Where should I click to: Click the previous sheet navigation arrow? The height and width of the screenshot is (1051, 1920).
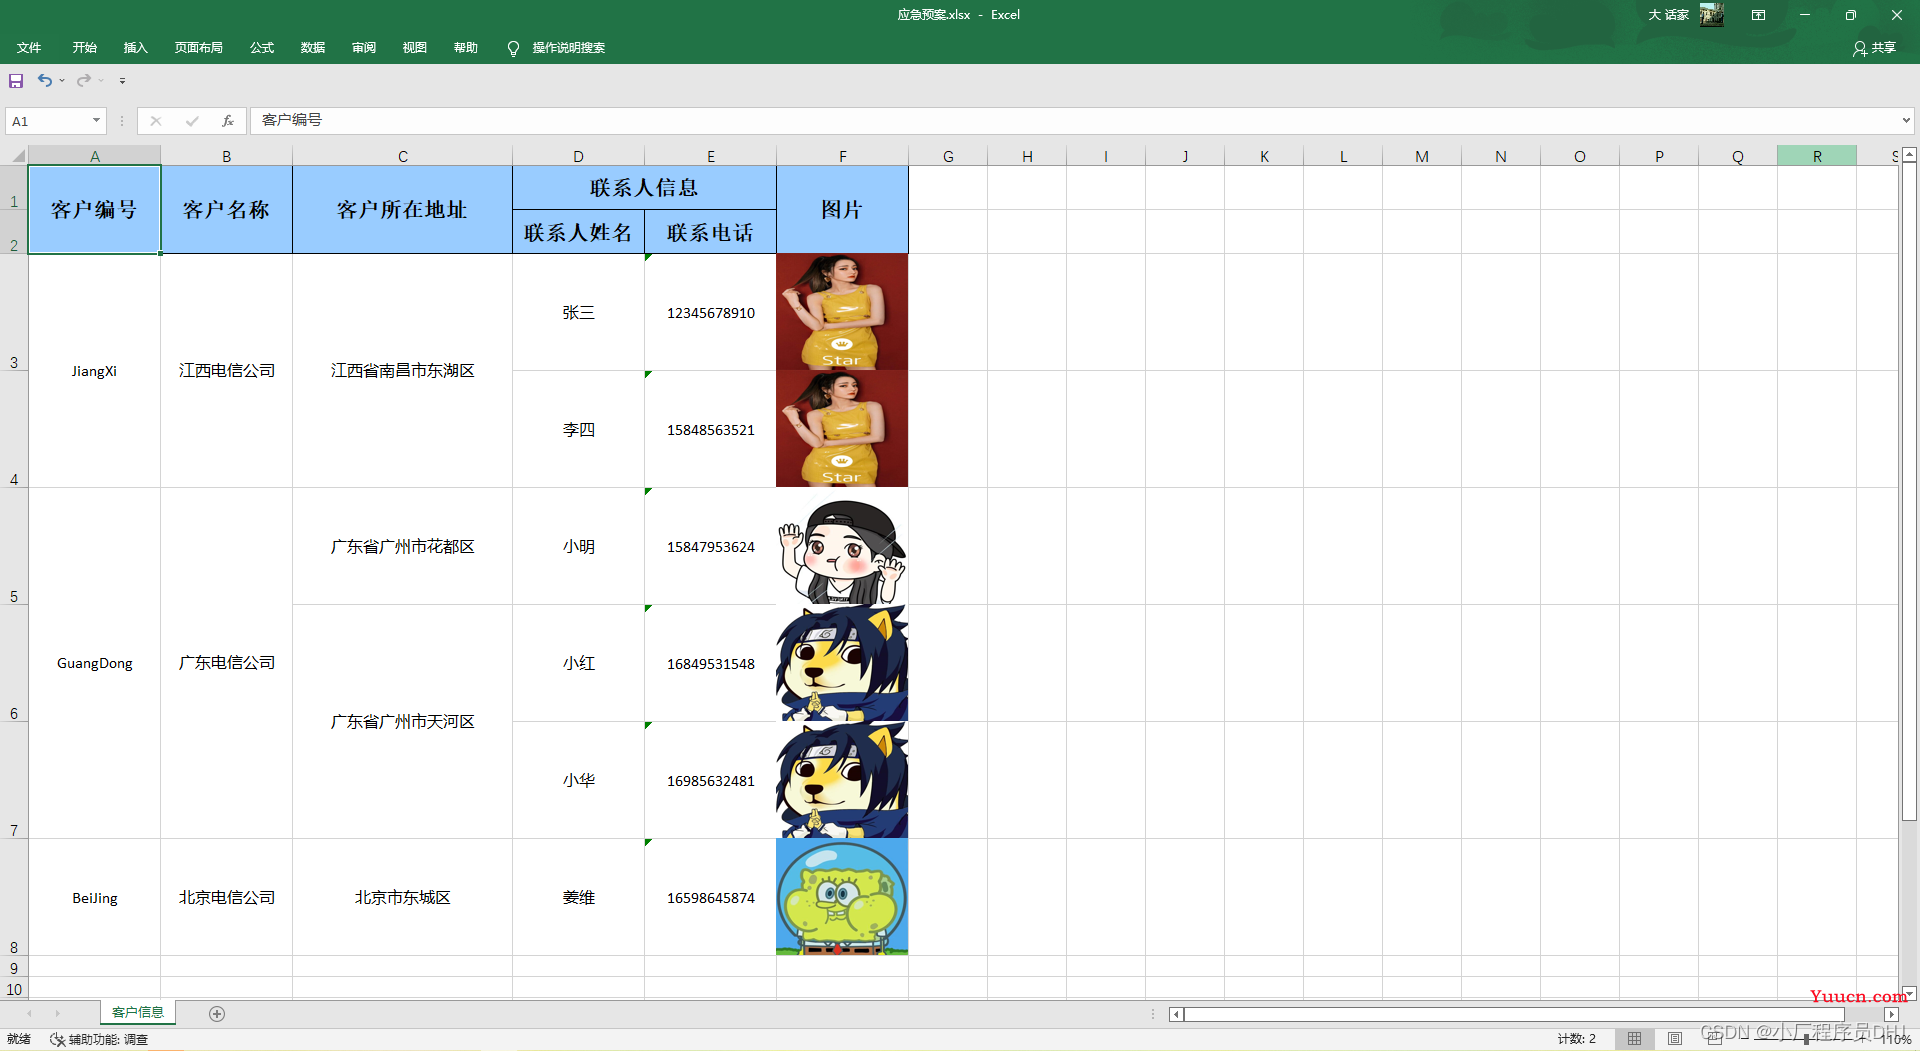(30, 1014)
